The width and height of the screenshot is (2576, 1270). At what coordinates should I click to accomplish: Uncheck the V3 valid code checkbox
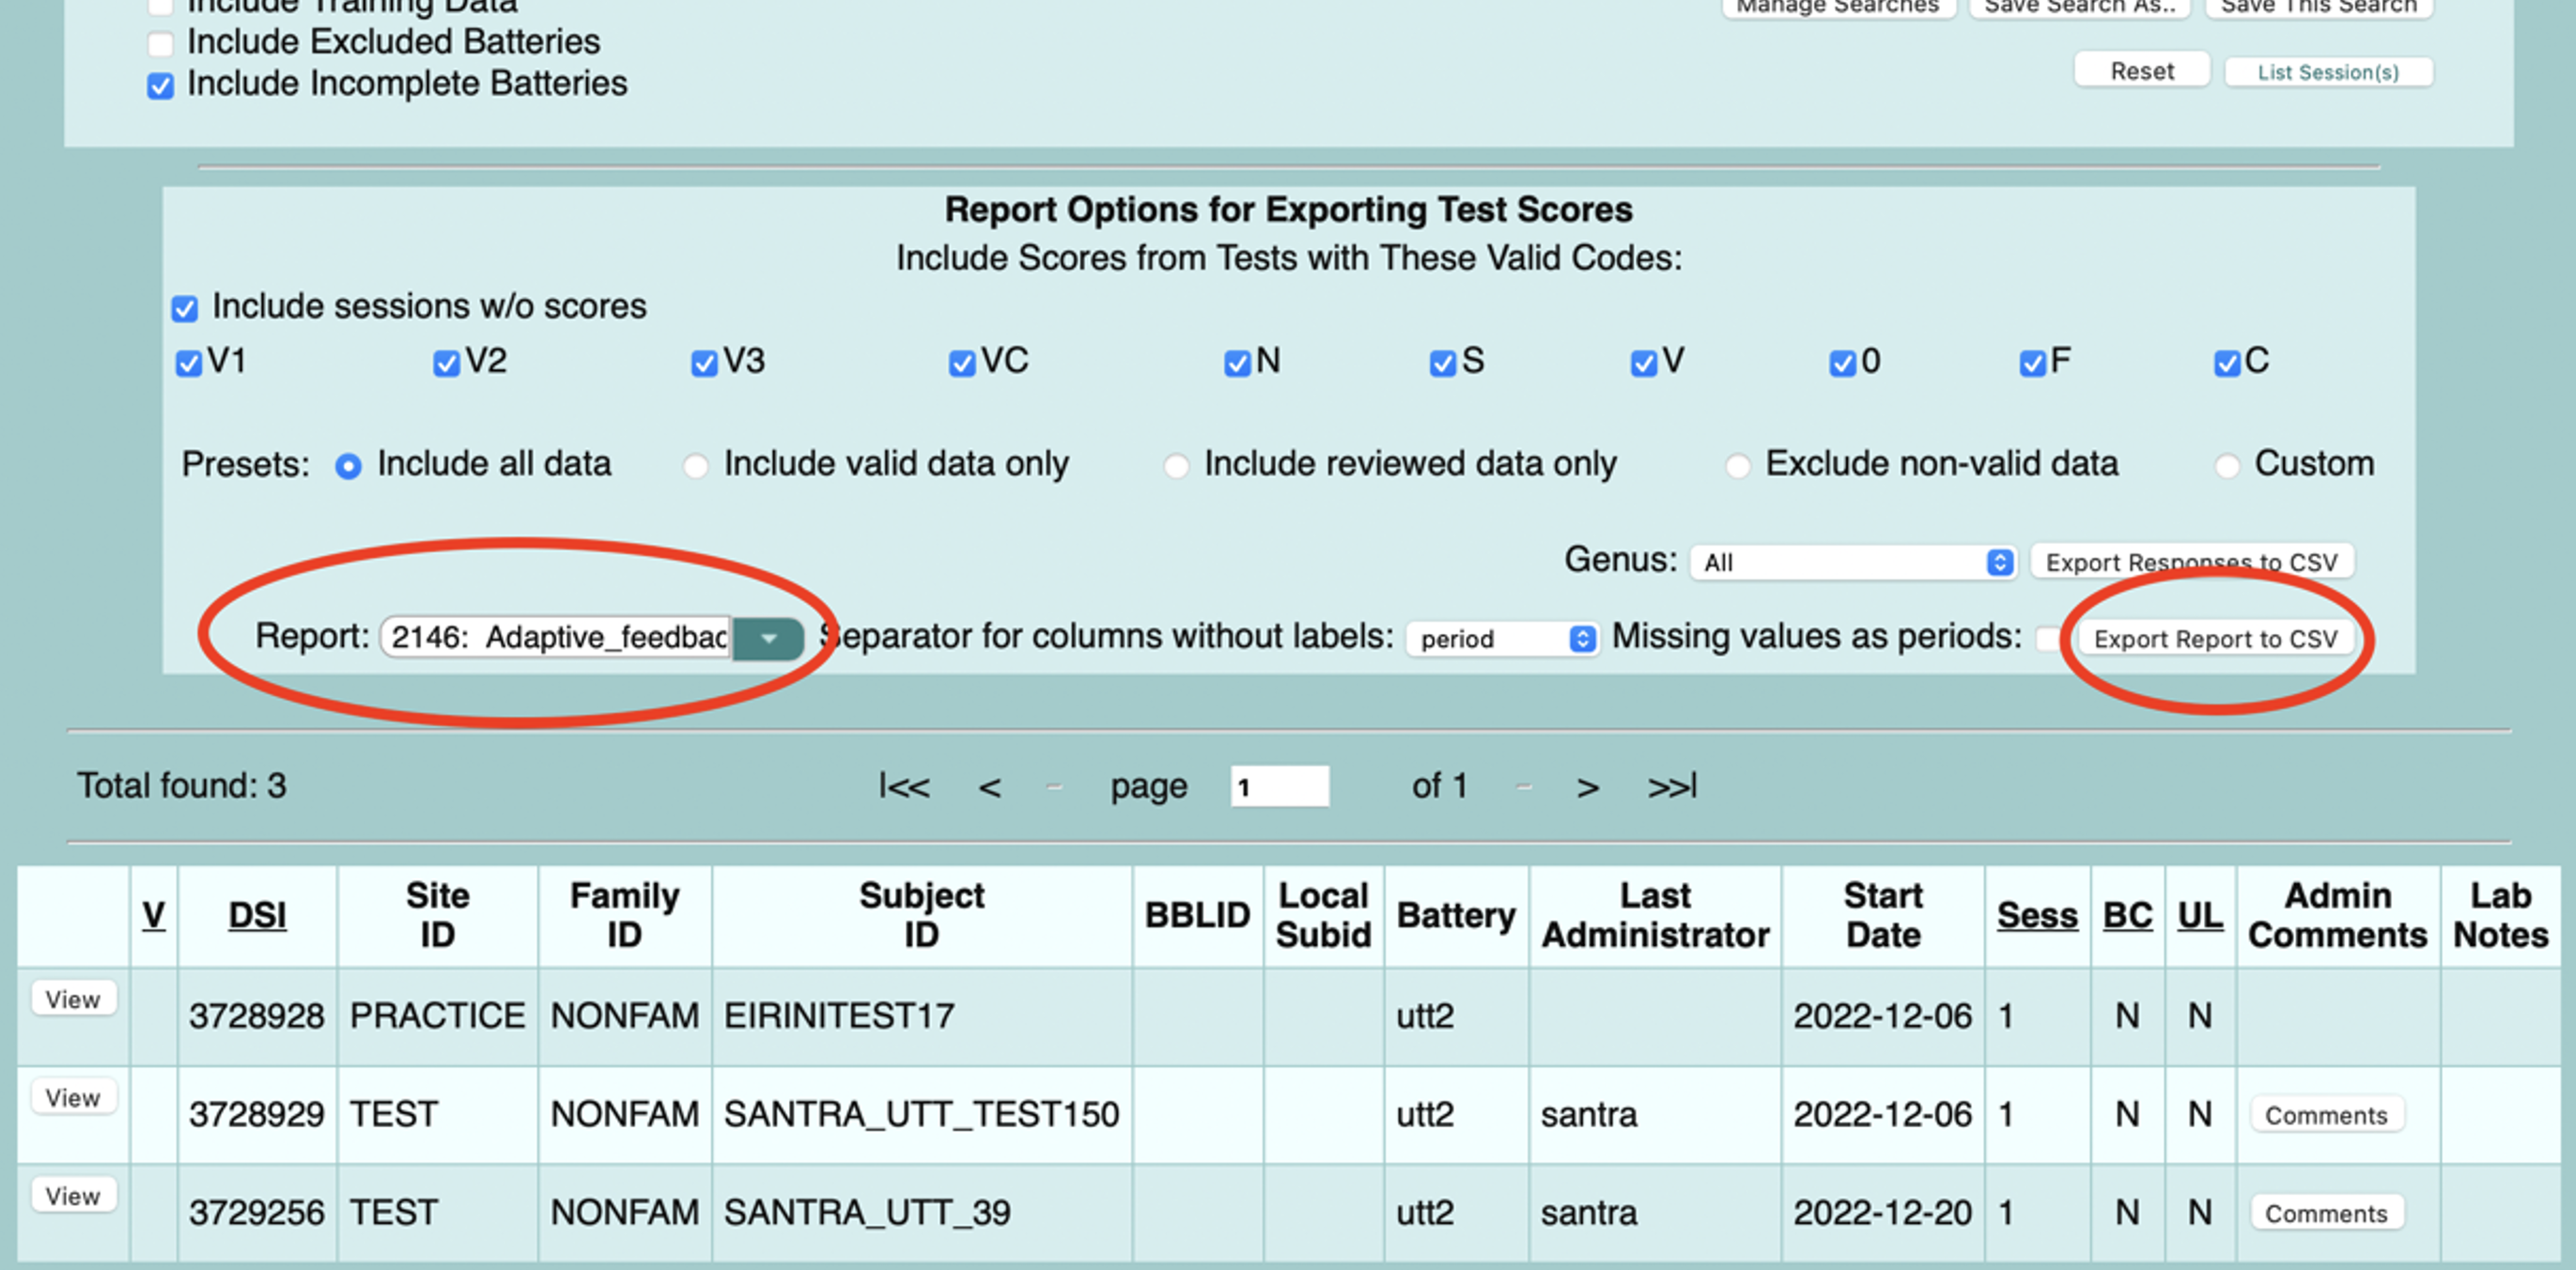[x=704, y=363]
